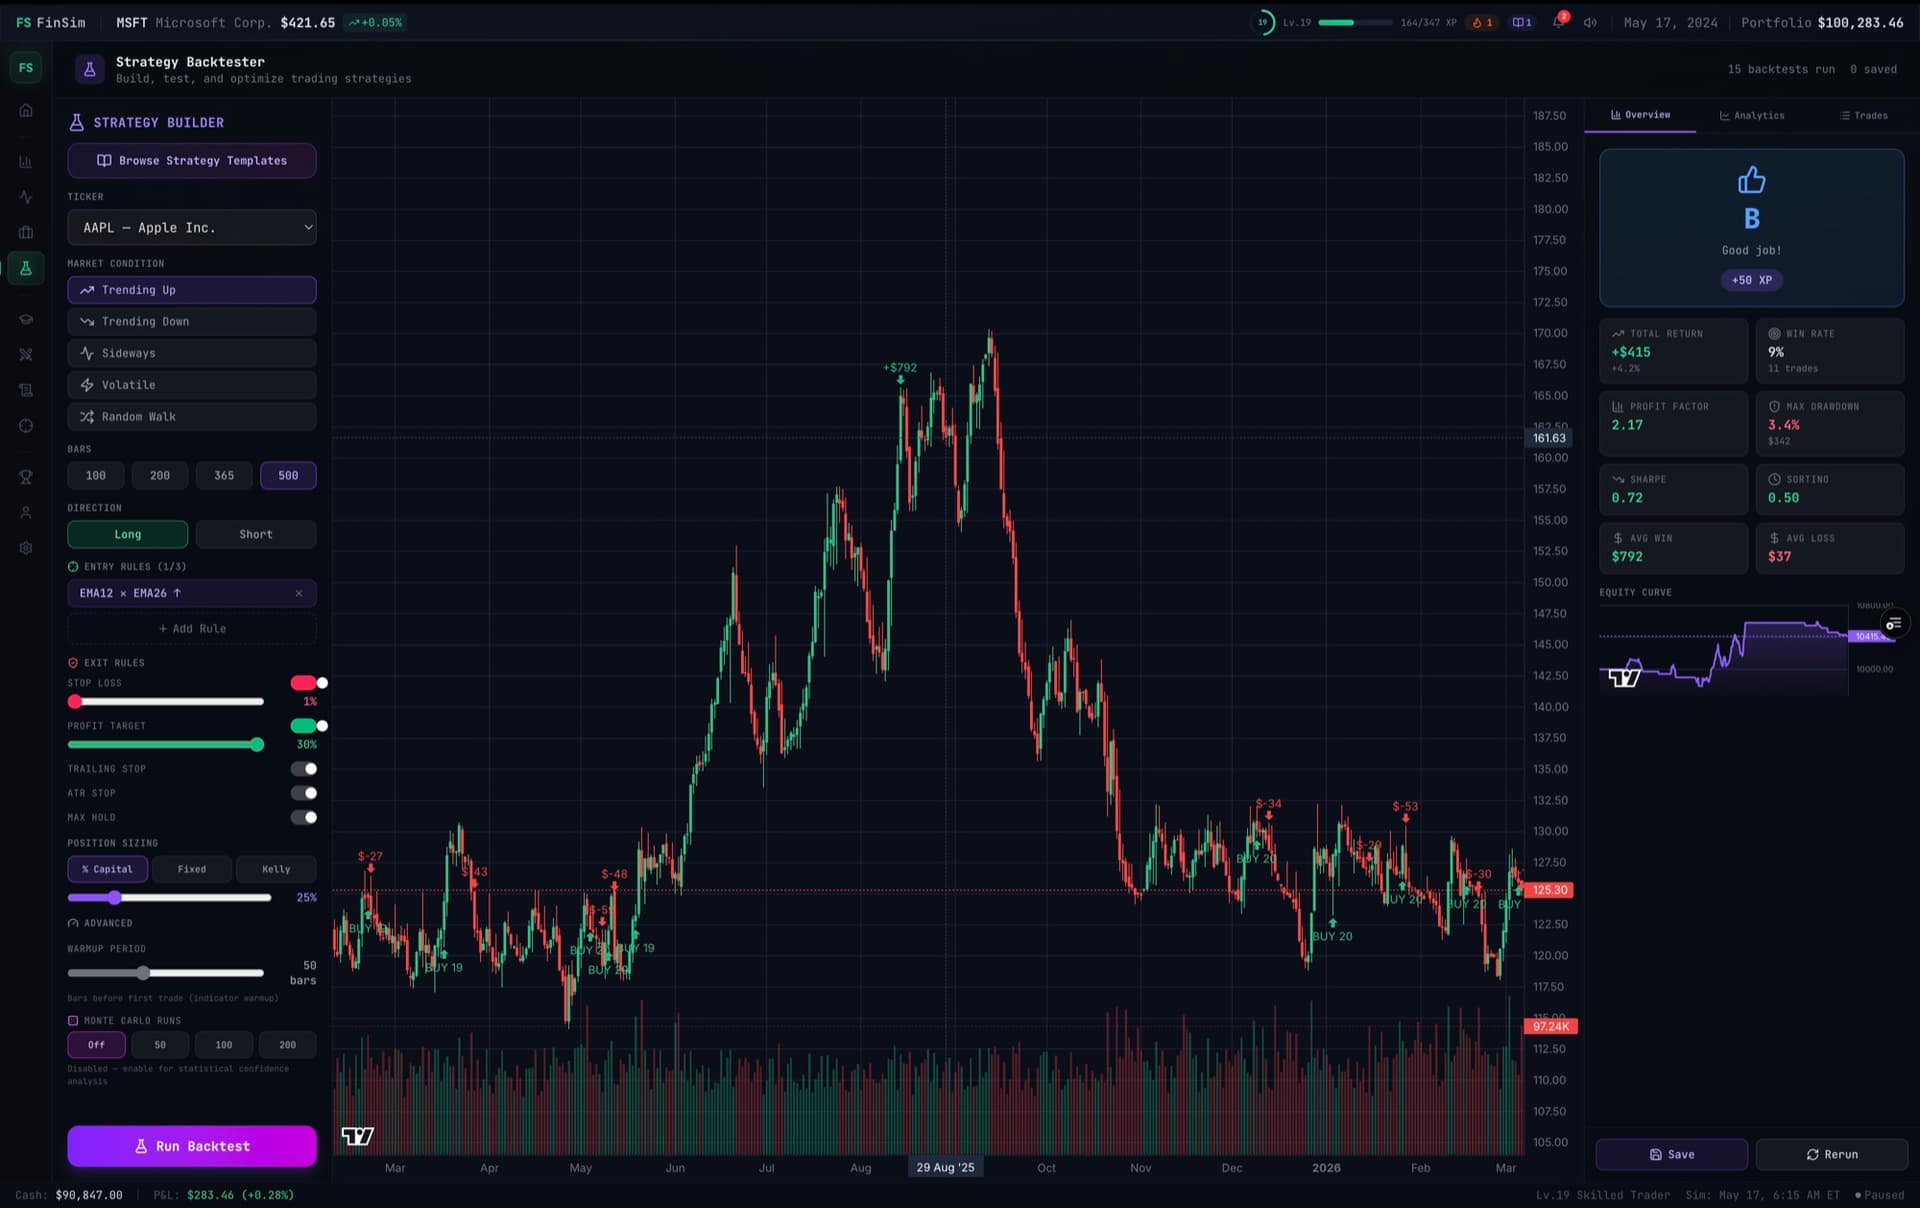Click Browse Strategy Templates button
The height and width of the screenshot is (1208, 1920).
click(192, 161)
